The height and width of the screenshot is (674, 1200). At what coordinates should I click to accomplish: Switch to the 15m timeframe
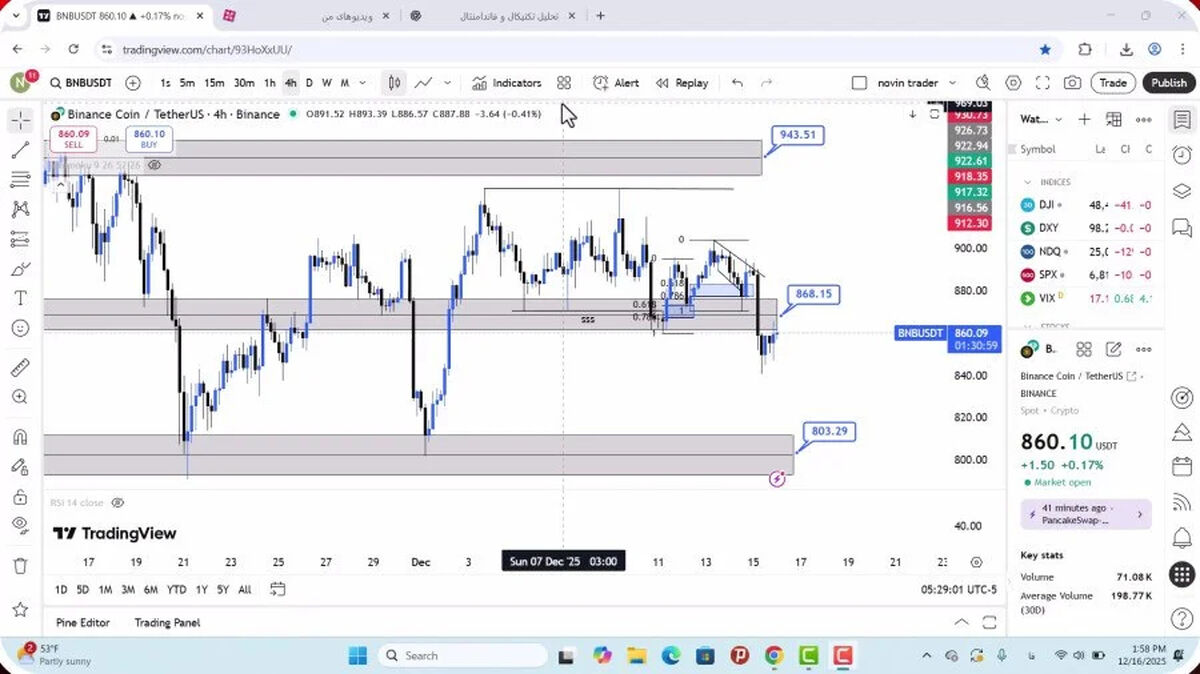(x=214, y=83)
